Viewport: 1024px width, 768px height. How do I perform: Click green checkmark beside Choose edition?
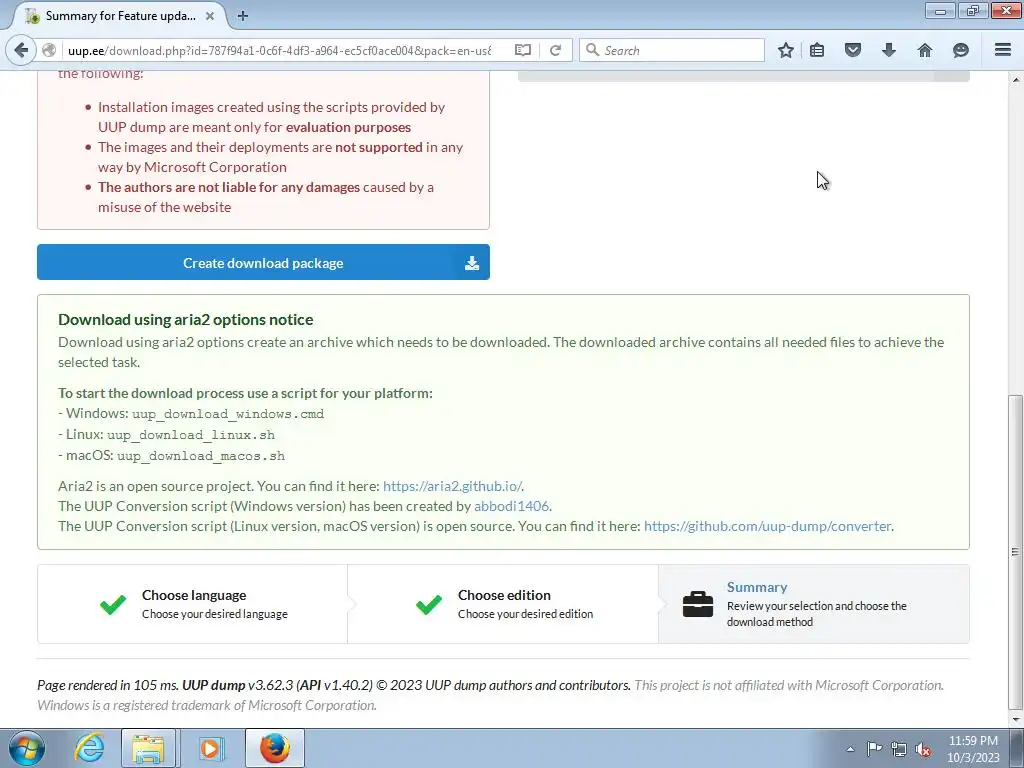[429, 604]
